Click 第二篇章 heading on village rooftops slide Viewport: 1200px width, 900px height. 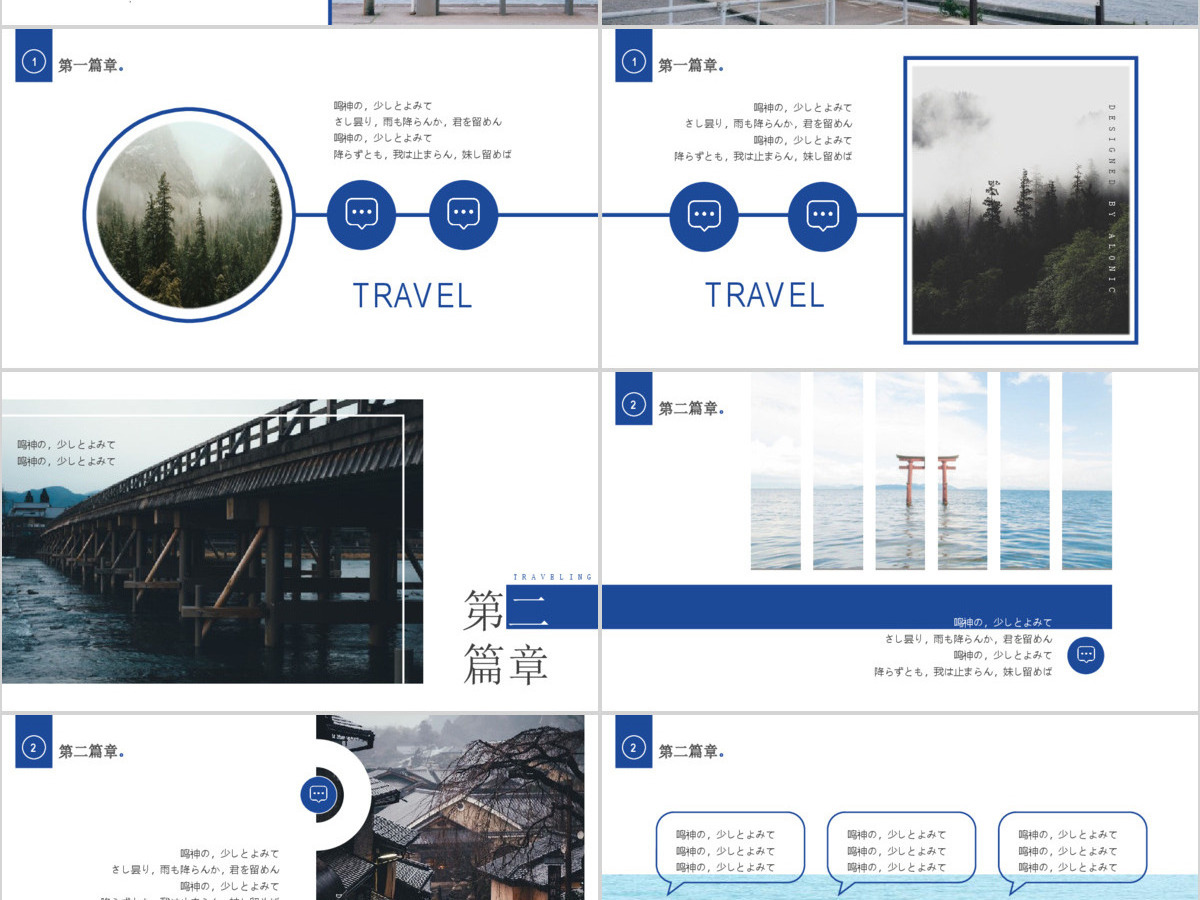(91, 752)
